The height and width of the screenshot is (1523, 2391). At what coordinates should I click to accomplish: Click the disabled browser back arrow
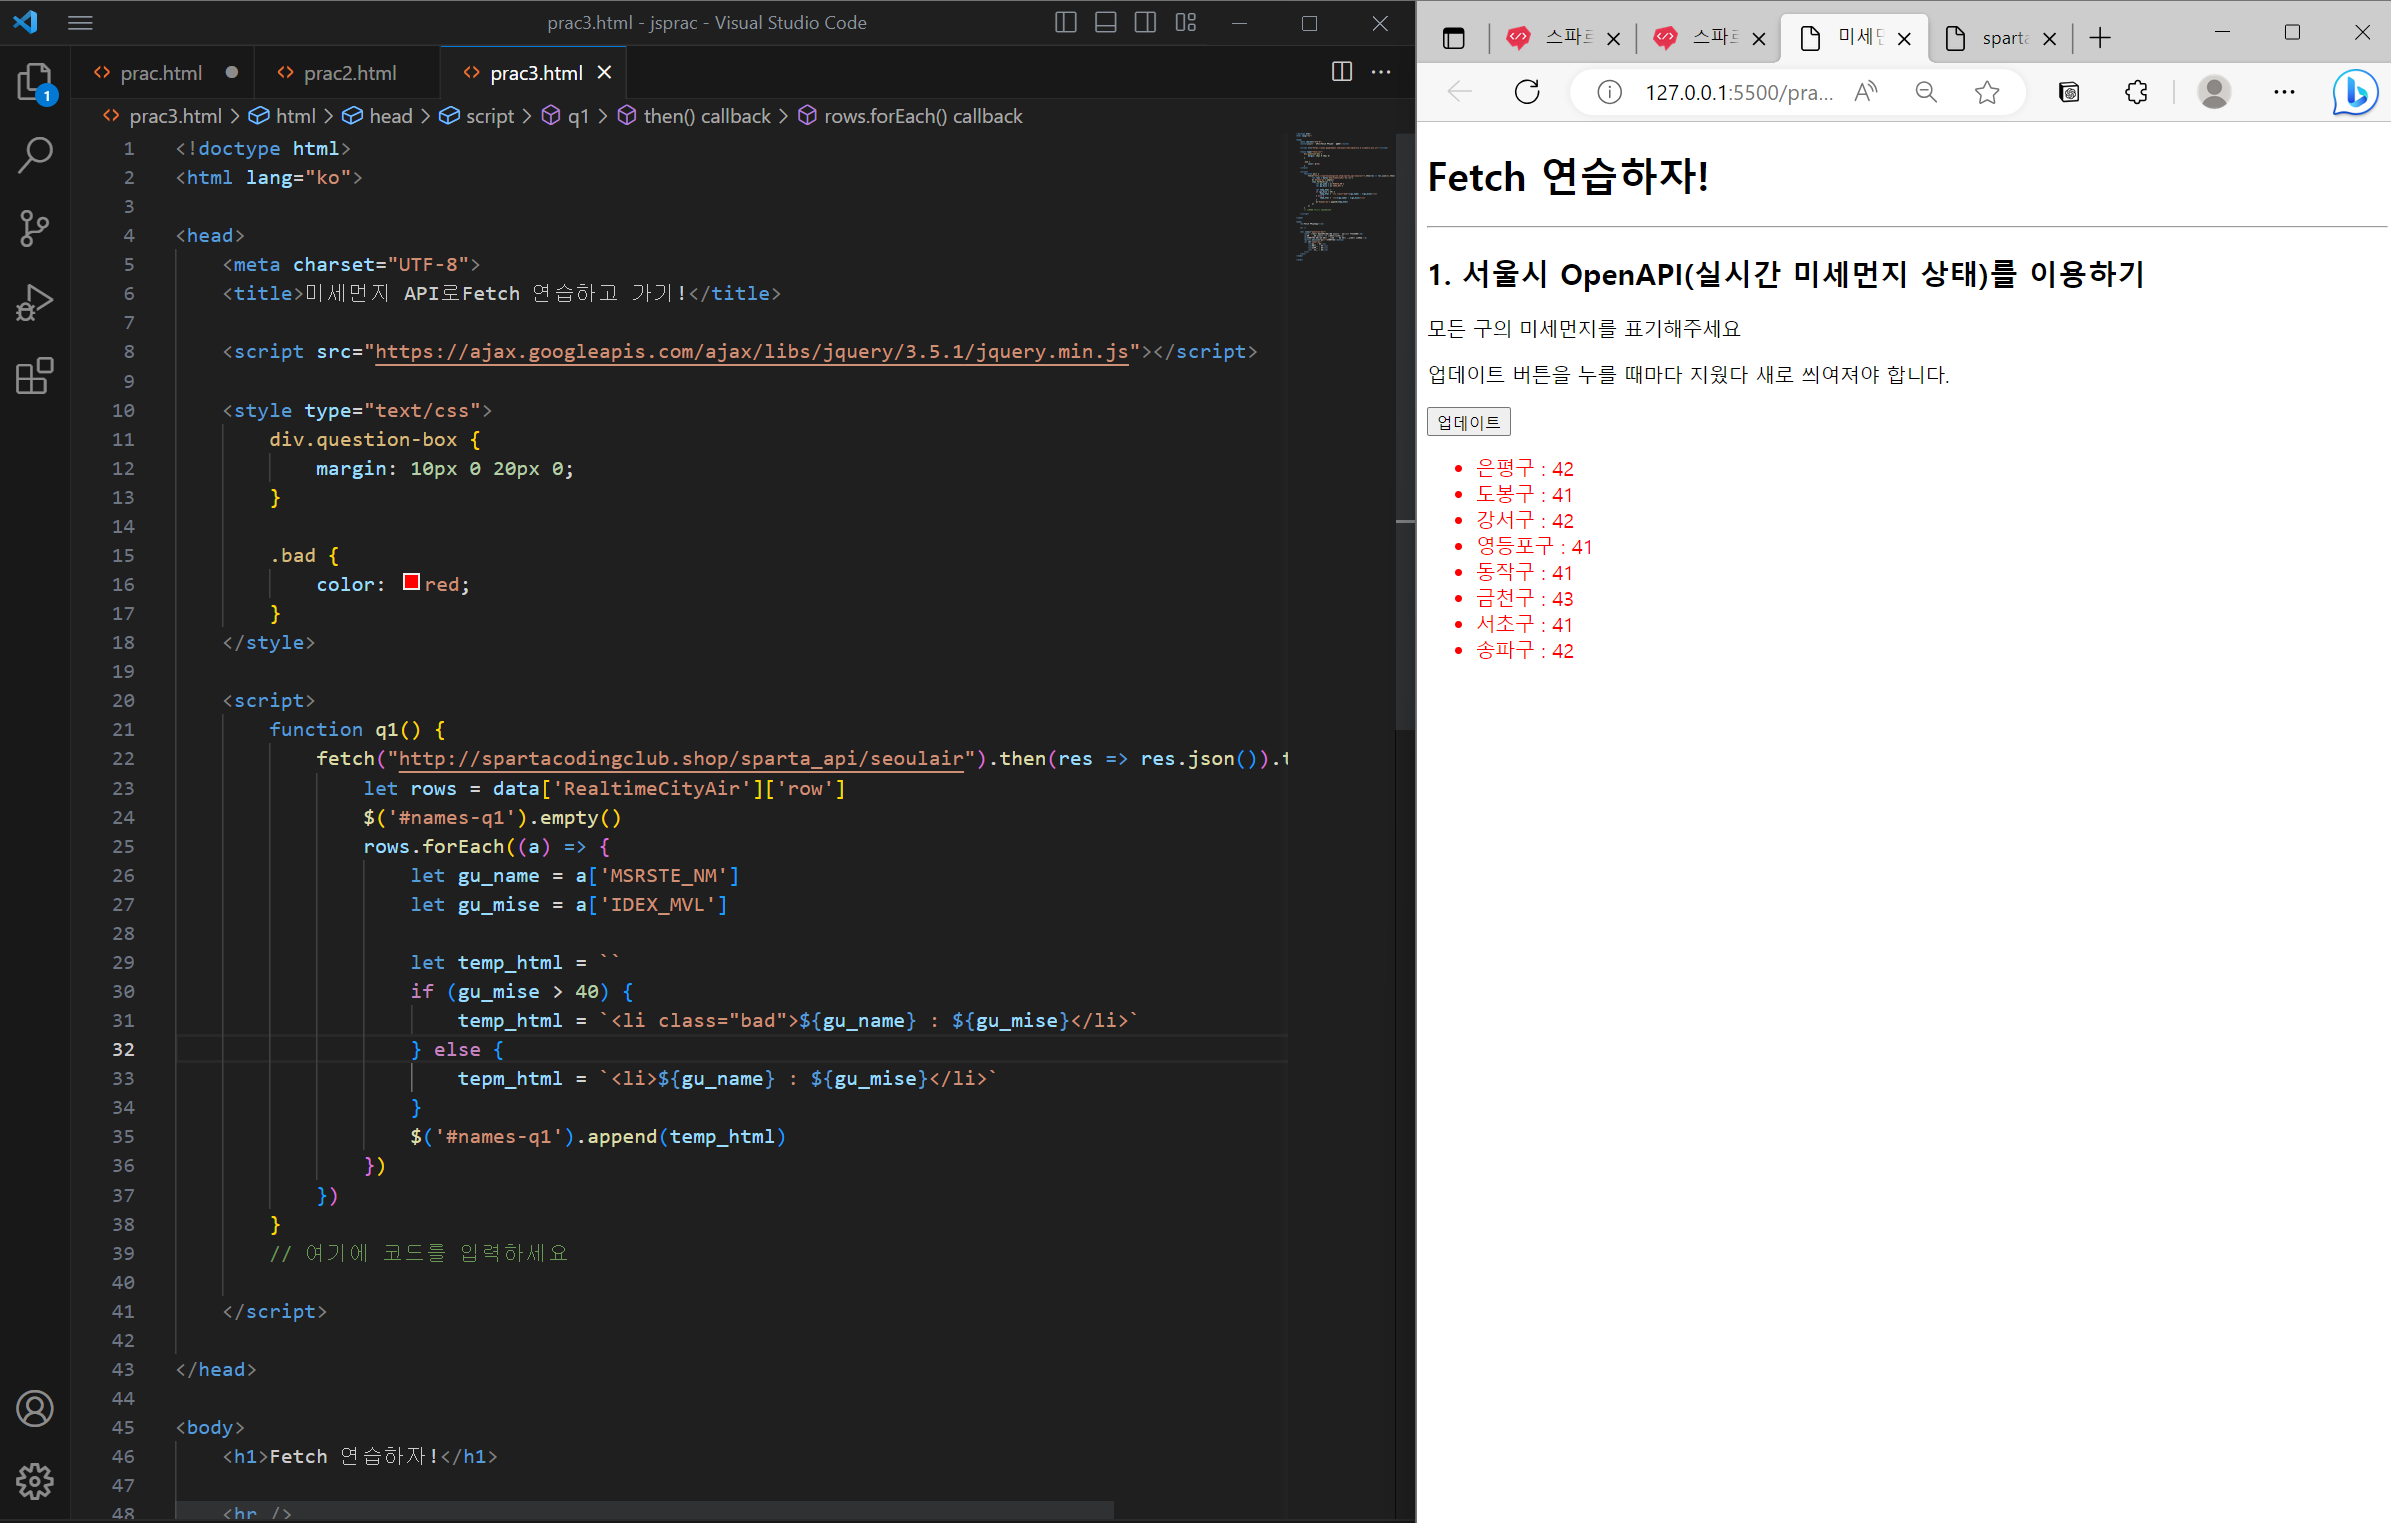point(1460,92)
